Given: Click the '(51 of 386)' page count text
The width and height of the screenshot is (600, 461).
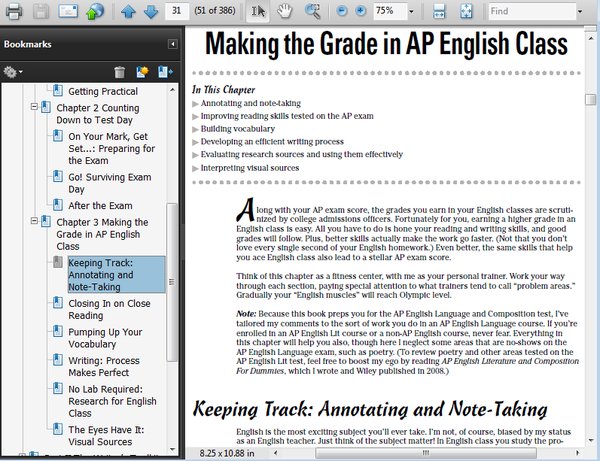Looking at the screenshot, I should tap(215, 11).
